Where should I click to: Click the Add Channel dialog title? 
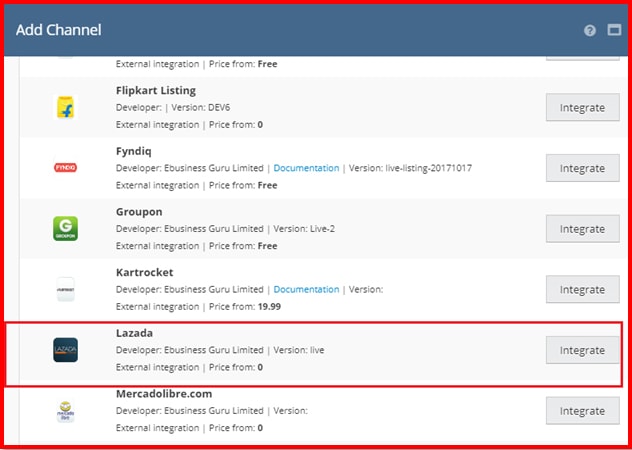point(58,30)
